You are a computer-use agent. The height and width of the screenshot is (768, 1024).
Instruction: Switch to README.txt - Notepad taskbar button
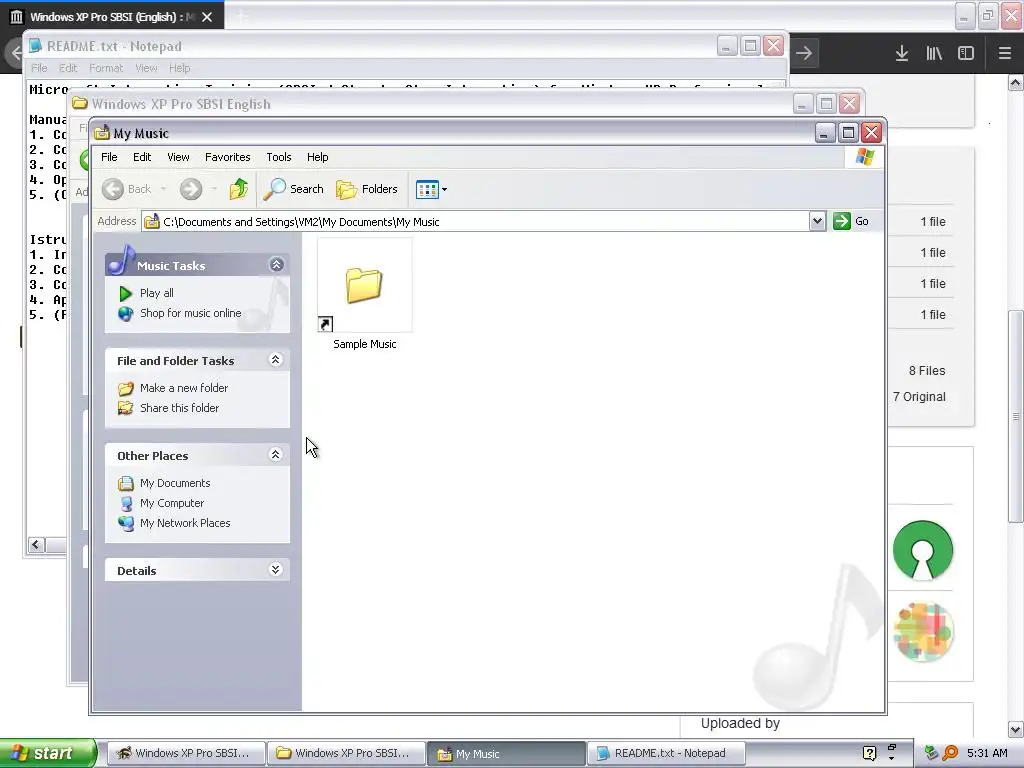tap(665, 753)
